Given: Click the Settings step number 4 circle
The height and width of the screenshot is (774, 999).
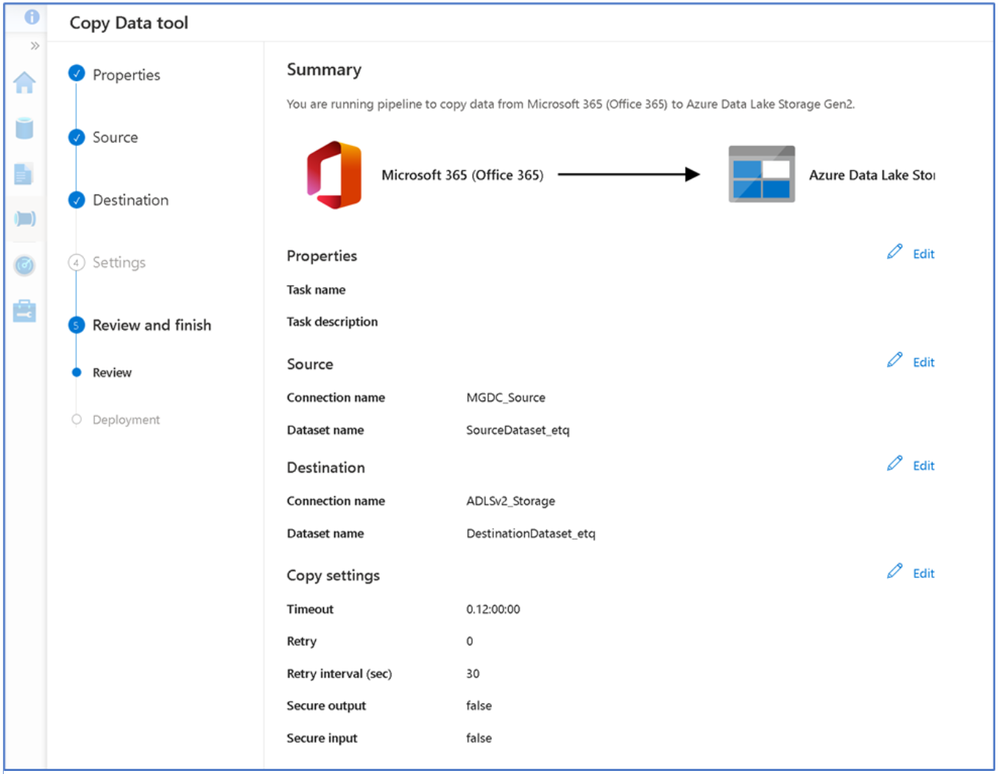Looking at the screenshot, I should click(76, 262).
